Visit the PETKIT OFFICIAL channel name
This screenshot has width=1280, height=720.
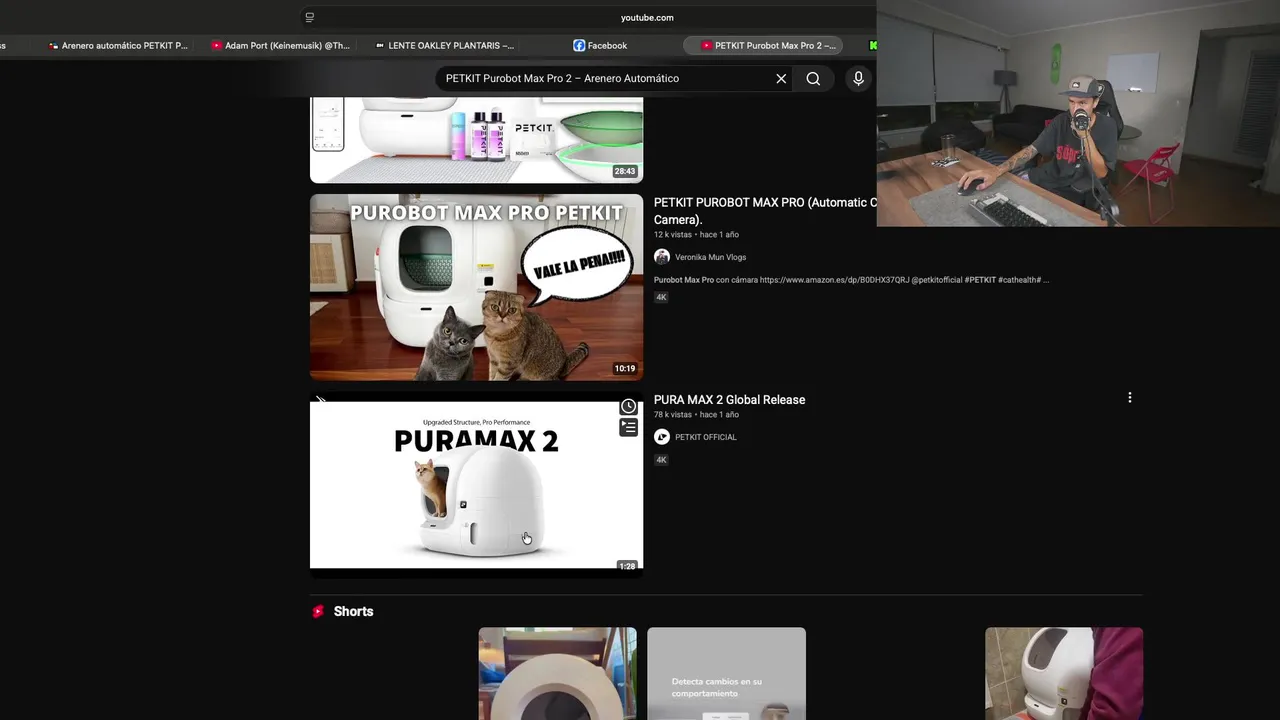705,437
